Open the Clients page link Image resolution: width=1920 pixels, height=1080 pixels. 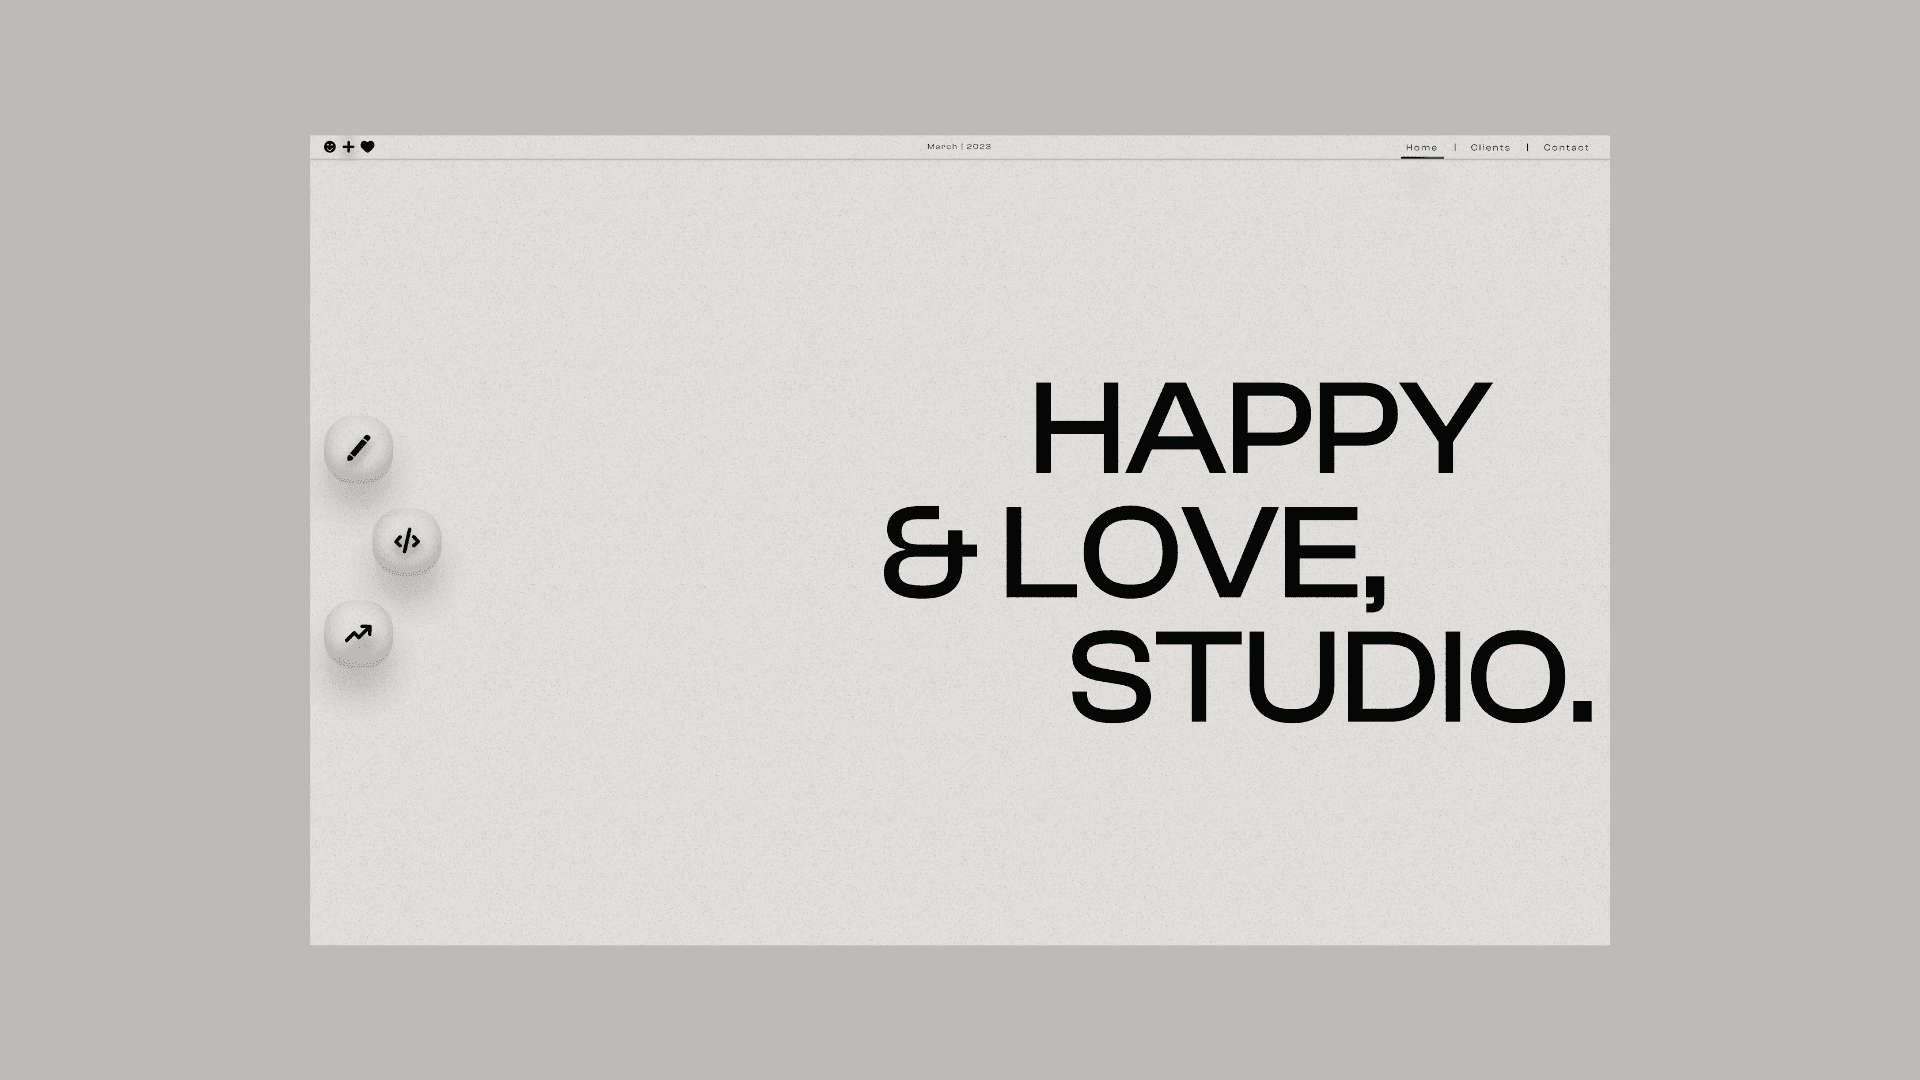pyautogui.click(x=1490, y=147)
